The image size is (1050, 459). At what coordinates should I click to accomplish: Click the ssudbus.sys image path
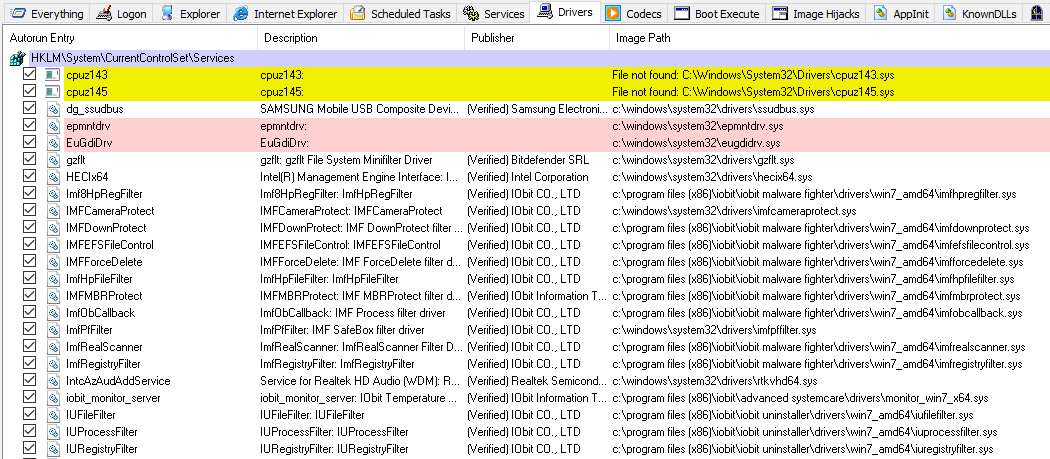714,109
